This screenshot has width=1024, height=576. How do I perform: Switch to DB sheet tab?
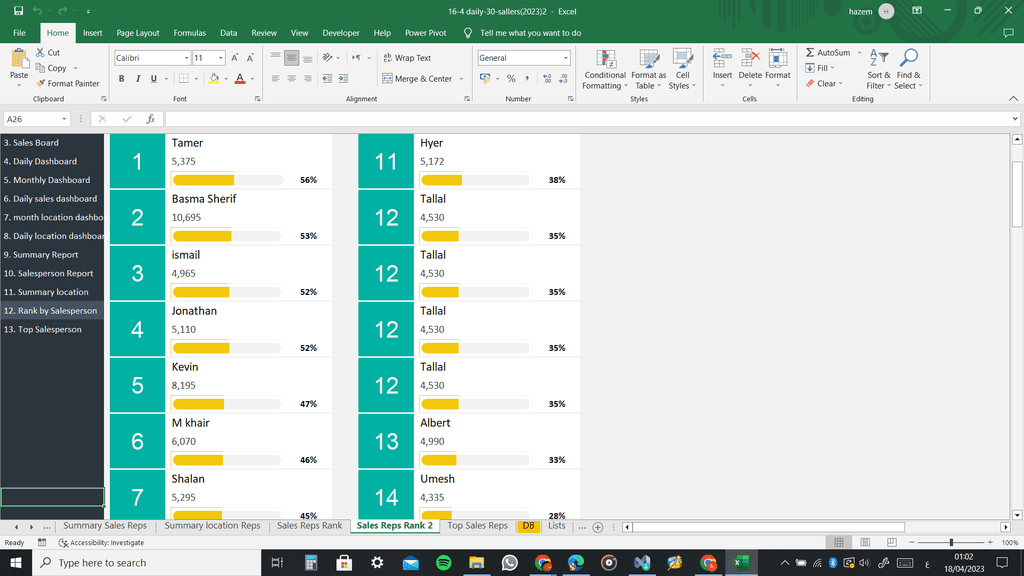[528, 526]
